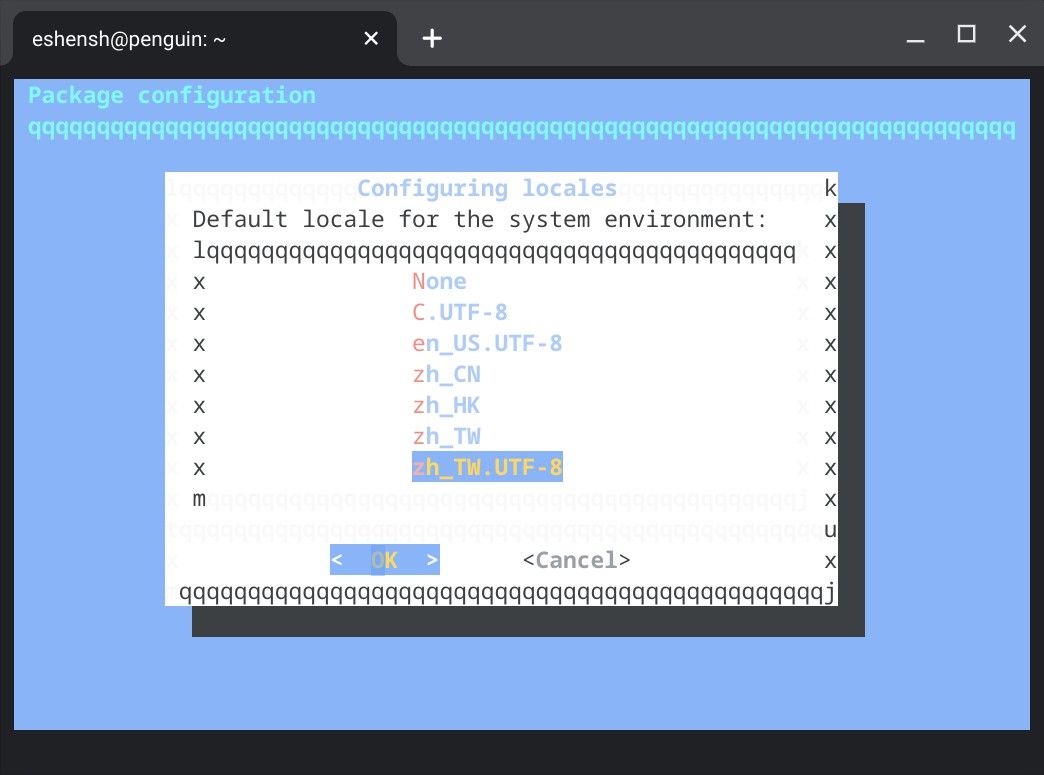Viewport: 1044px width, 775px height.
Task: Minimize the terminal window
Action: click(915, 37)
